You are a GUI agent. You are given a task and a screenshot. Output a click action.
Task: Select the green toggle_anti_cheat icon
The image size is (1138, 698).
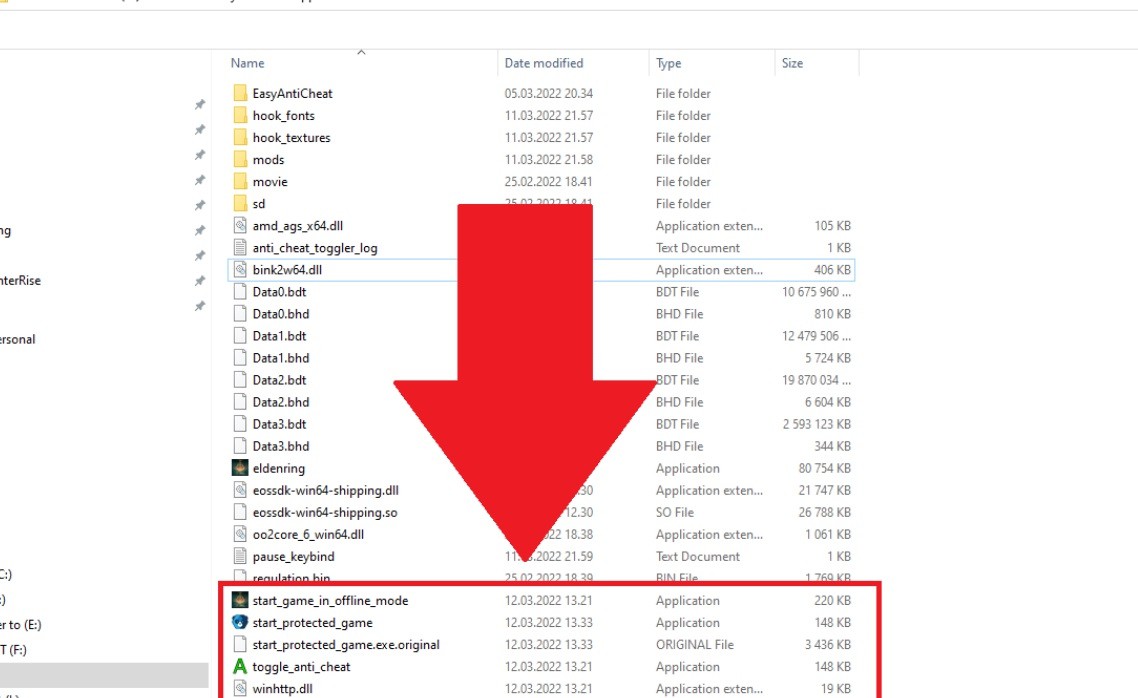coord(239,666)
